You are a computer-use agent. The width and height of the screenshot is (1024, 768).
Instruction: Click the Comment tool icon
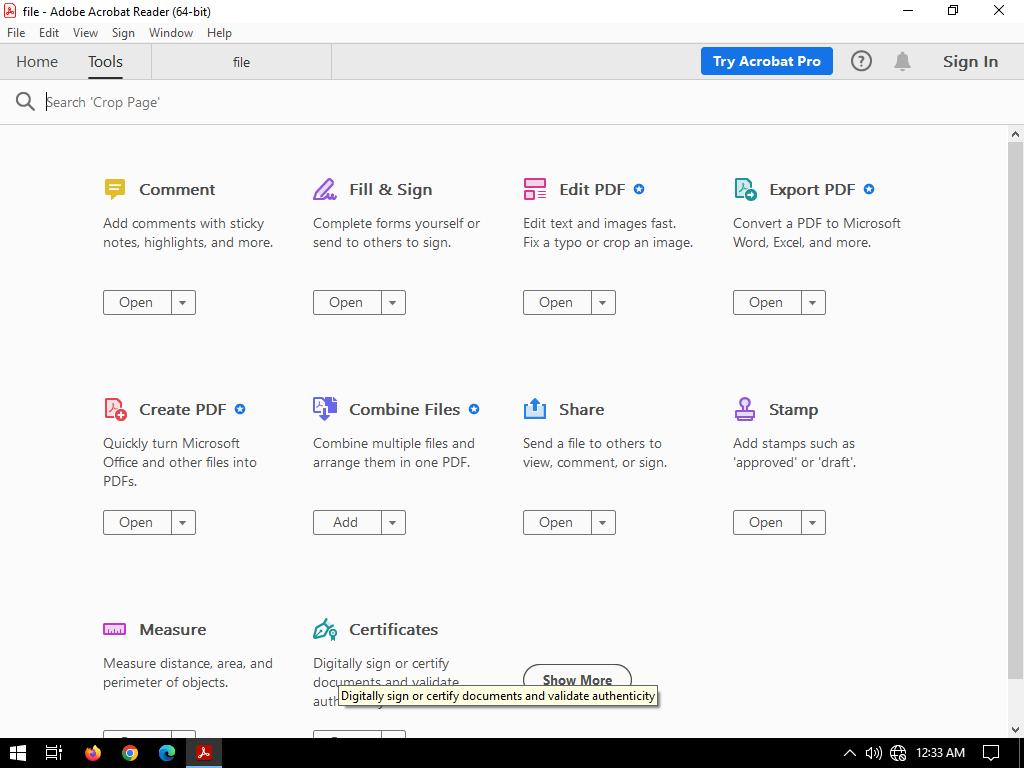[115, 189]
